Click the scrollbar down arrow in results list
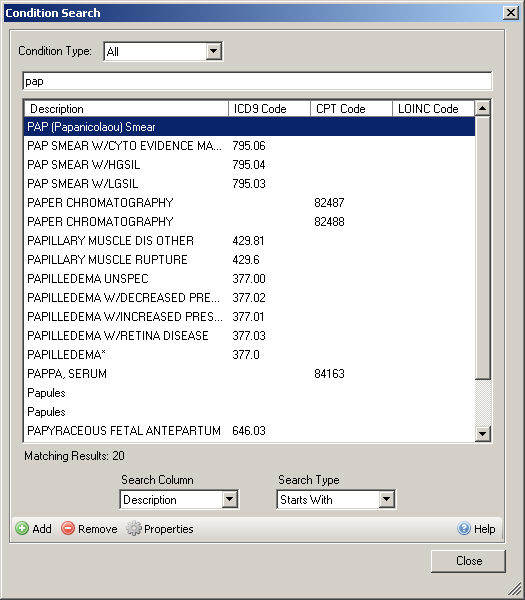Screen dimensions: 525x600 [483, 434]
